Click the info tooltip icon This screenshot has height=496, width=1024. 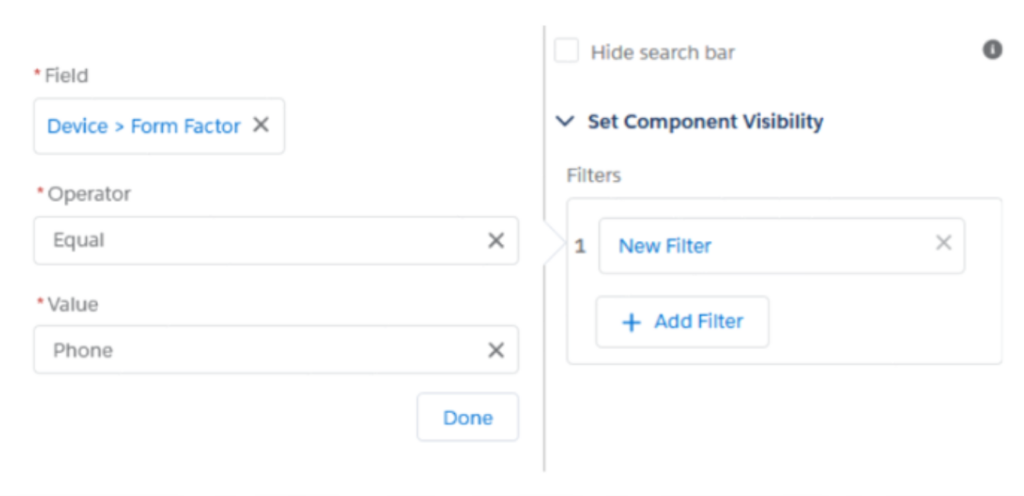(x=992, y=49)
